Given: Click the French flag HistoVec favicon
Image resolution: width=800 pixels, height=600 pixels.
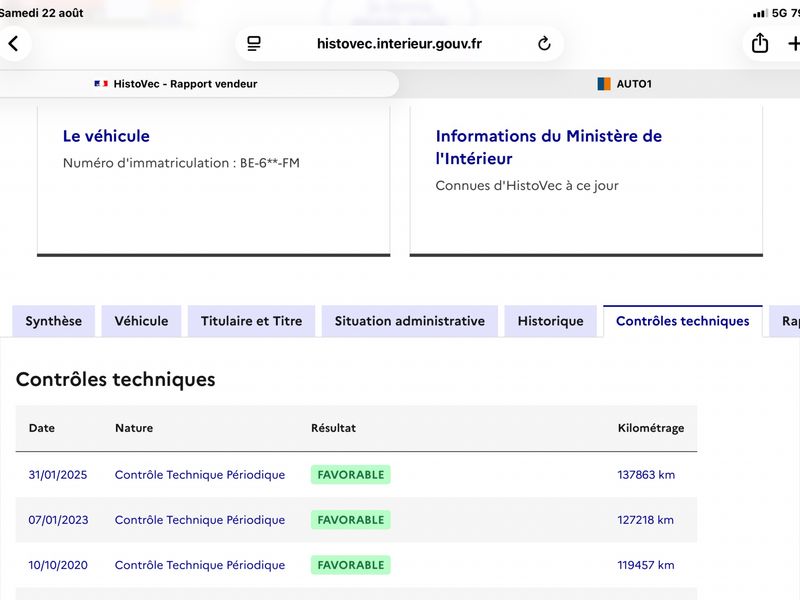Looking at the screenshot, I should click(101, 84).
